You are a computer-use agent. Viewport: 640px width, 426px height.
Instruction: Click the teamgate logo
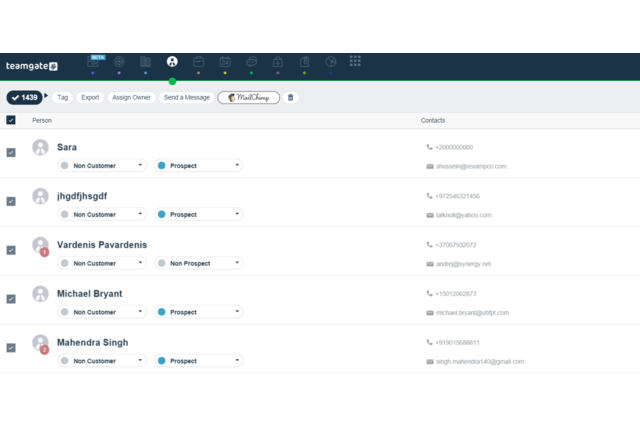(x=32, y=66)
